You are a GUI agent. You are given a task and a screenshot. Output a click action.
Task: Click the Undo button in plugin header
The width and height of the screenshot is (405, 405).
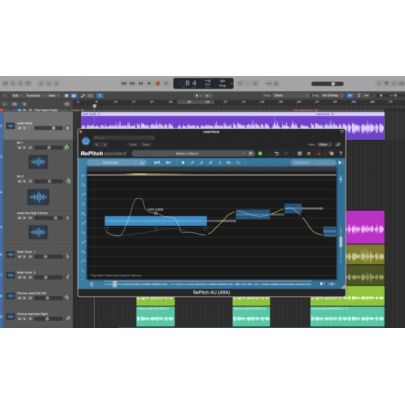point(133,144)
